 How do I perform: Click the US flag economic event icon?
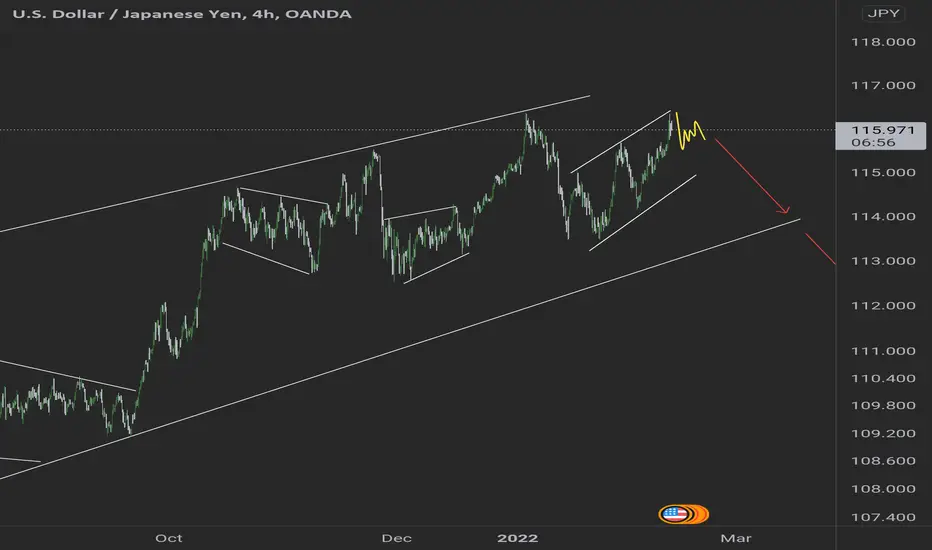[673, 514]
